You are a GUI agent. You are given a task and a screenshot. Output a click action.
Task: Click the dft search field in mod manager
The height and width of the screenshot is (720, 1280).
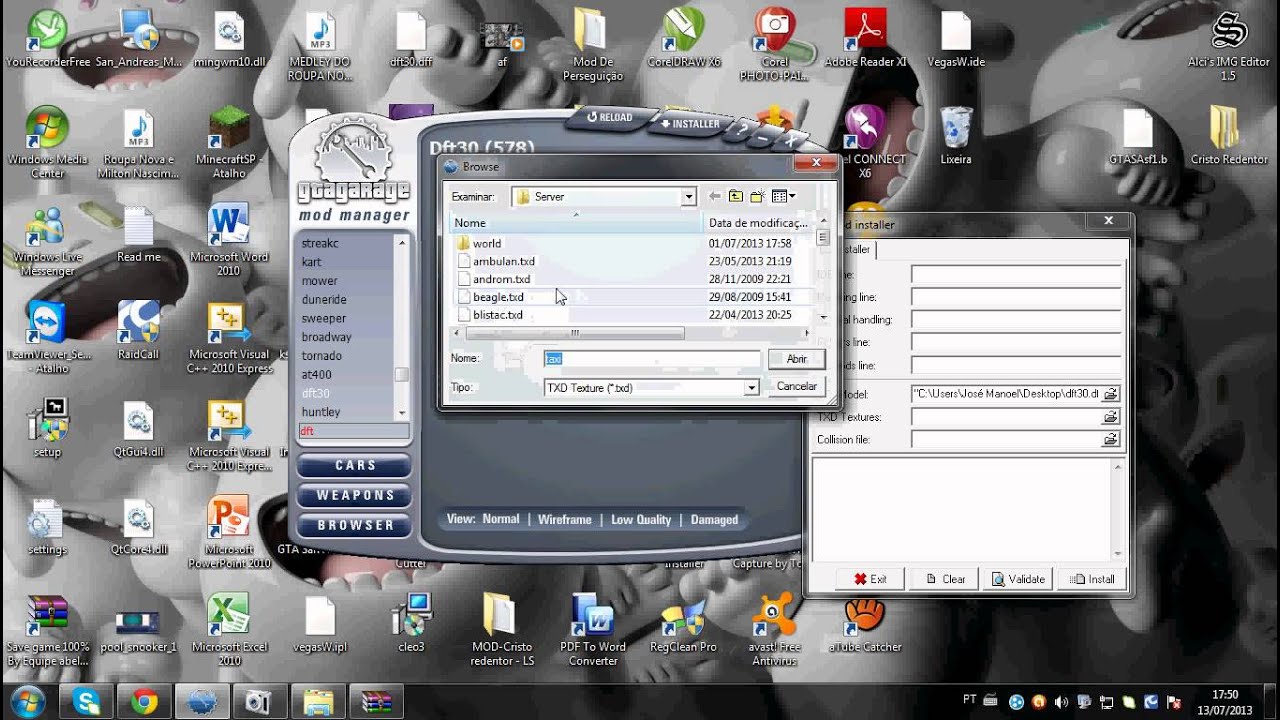click(353, 432)
